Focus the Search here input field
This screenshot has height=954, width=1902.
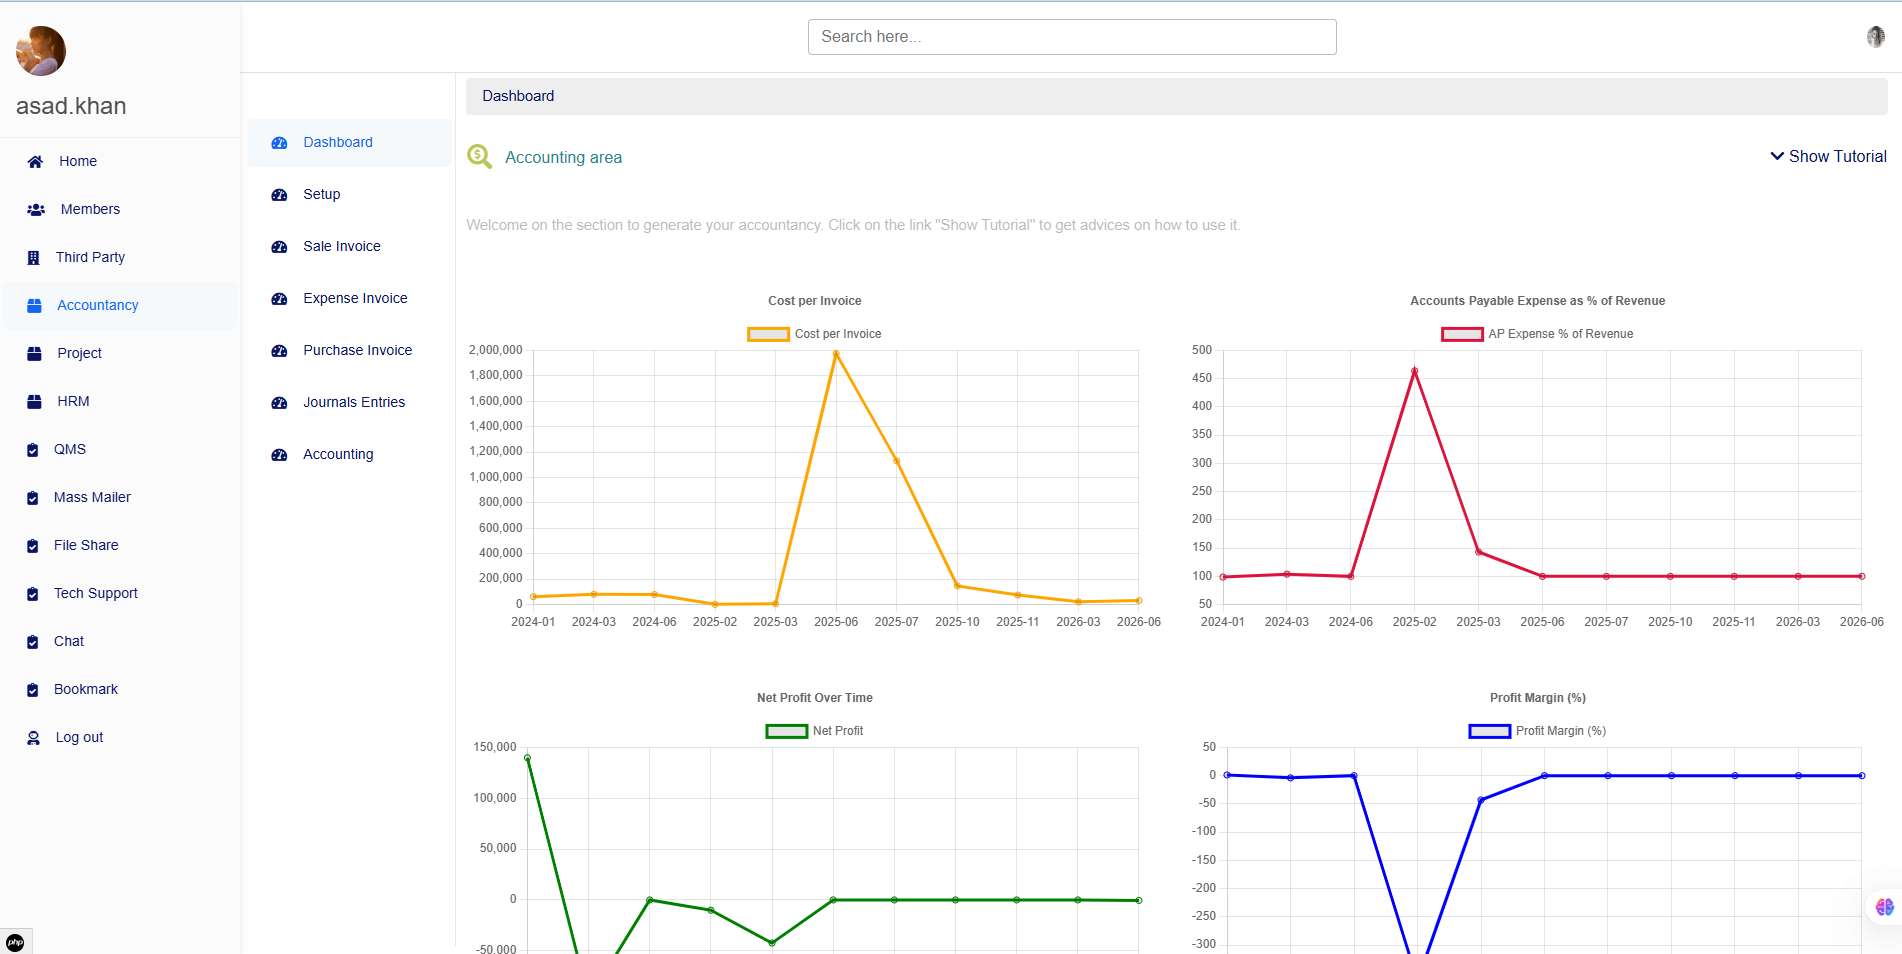pyautogui.click(x=1072, y=37)
